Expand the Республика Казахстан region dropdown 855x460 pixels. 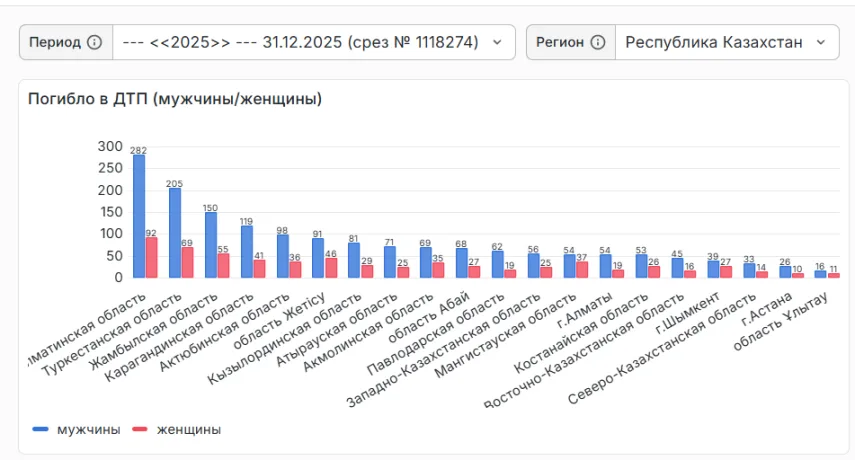point(726,42)
